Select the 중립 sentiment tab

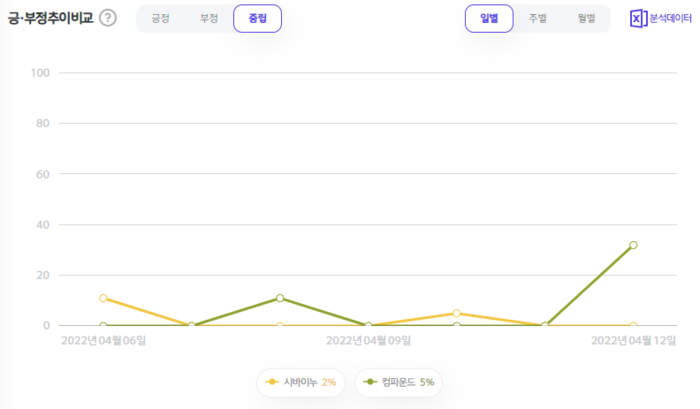coord(257,18)
